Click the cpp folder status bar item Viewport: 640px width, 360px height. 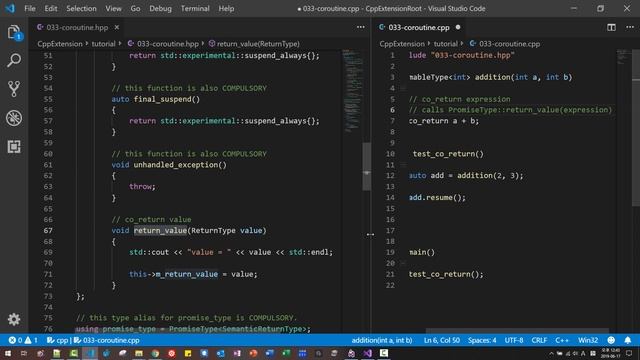coord(57,340)
